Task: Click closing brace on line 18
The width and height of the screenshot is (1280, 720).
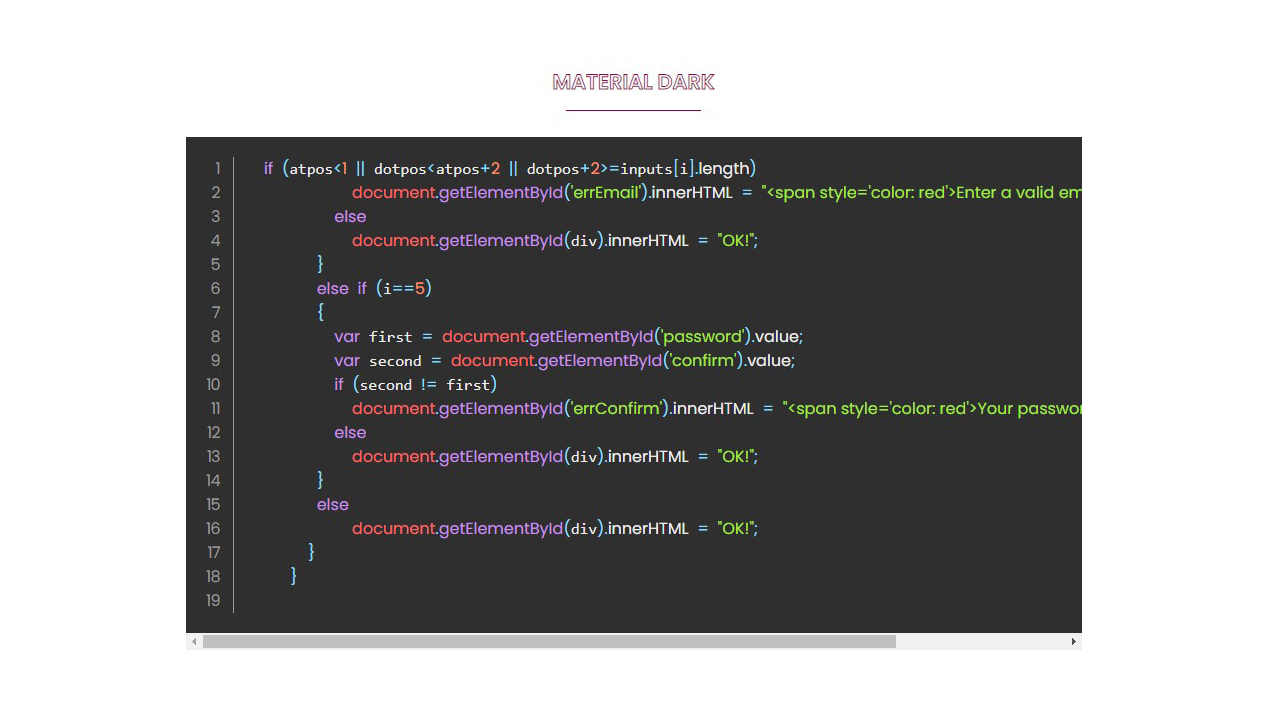Action: point(293,576)
